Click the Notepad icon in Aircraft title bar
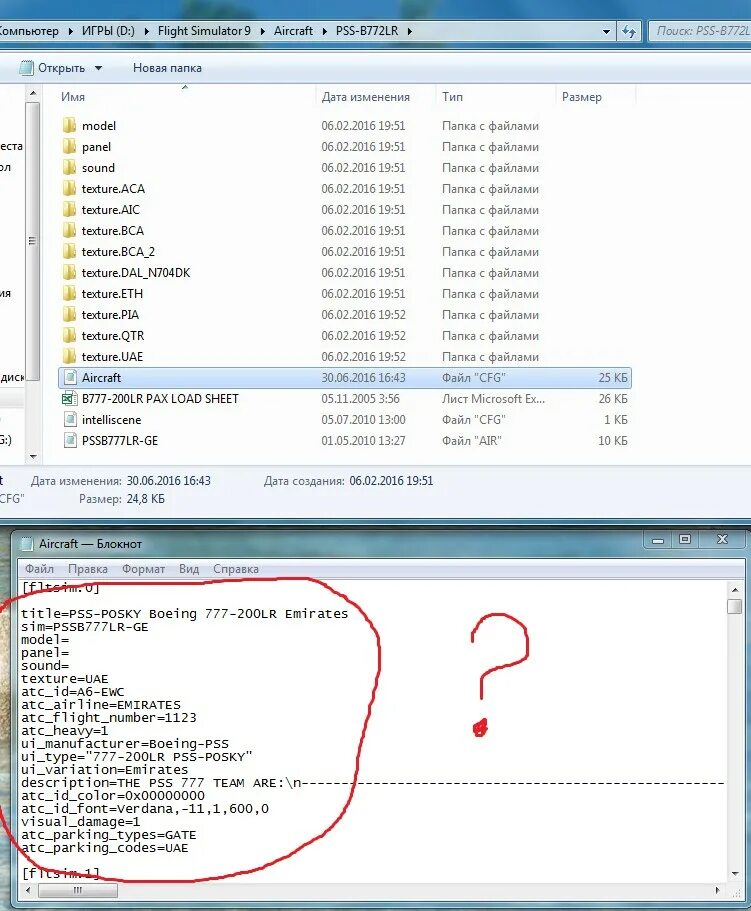Viewport: 751px width, 911px height. pos(27,544)
